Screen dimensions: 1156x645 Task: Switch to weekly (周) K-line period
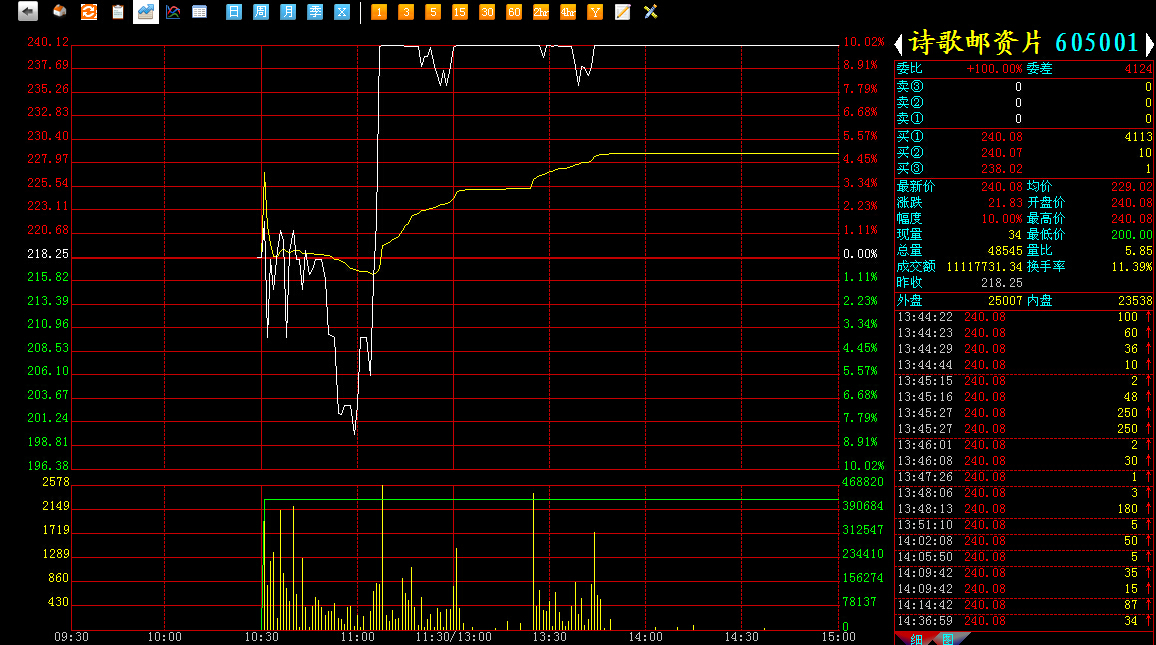click(261, 12)
